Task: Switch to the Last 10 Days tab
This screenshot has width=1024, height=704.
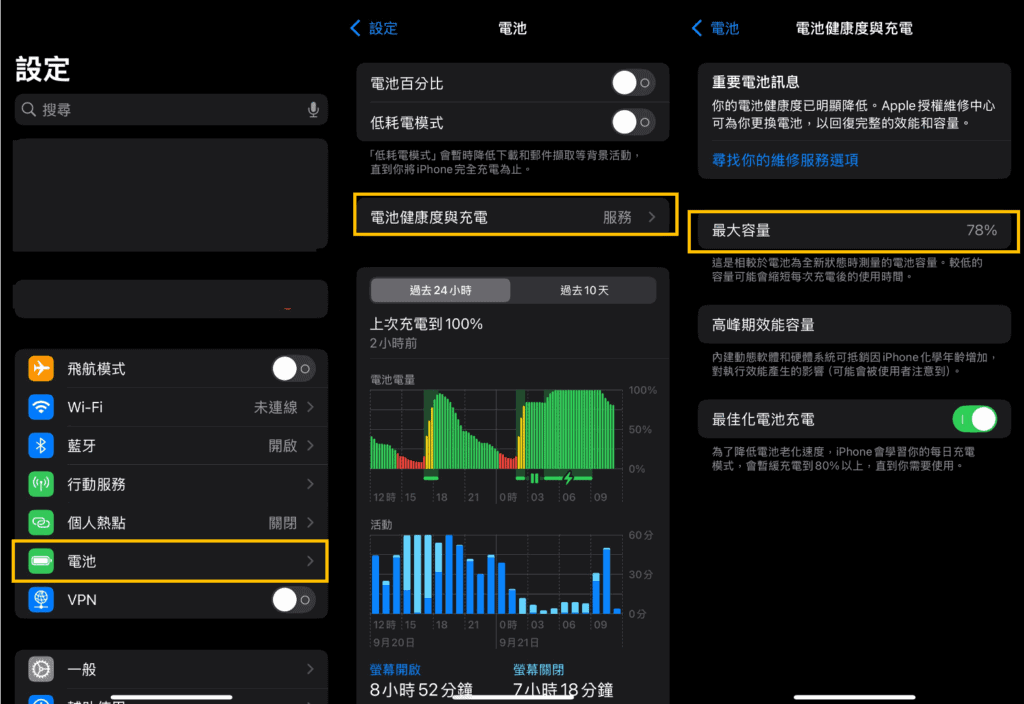Action: tap(584, 290)
